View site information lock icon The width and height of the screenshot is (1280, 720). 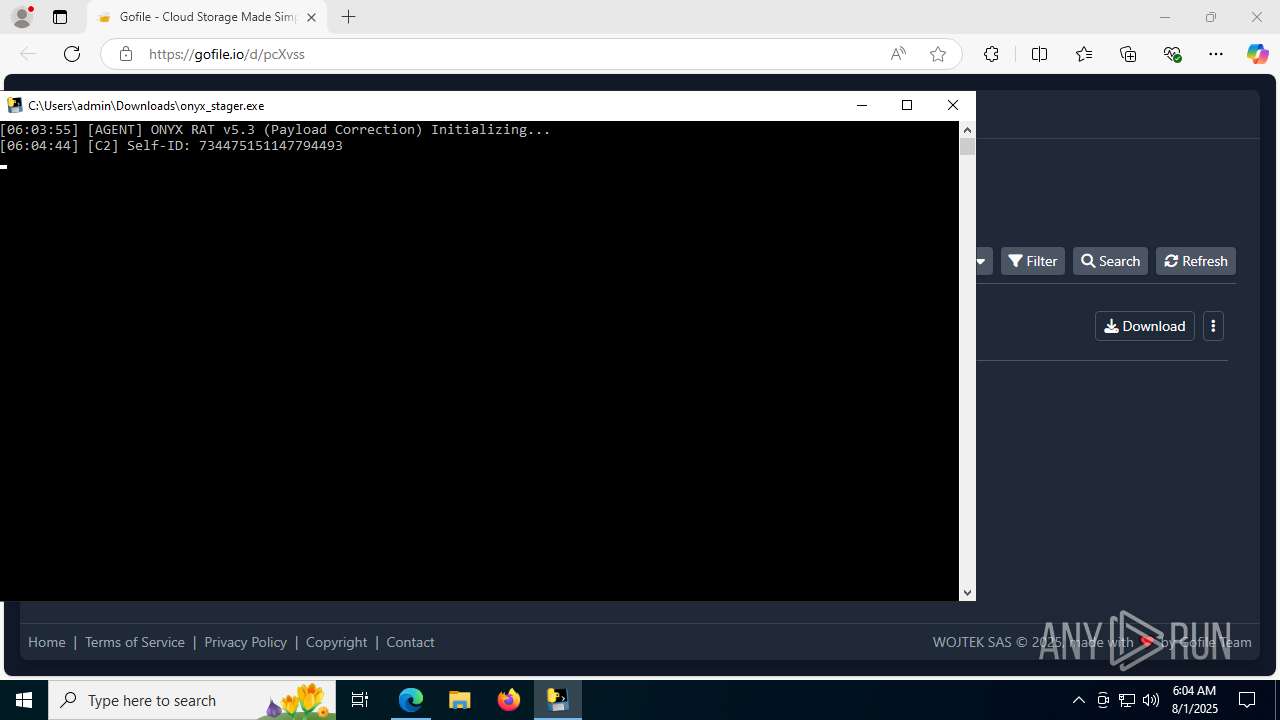point(126,54)
